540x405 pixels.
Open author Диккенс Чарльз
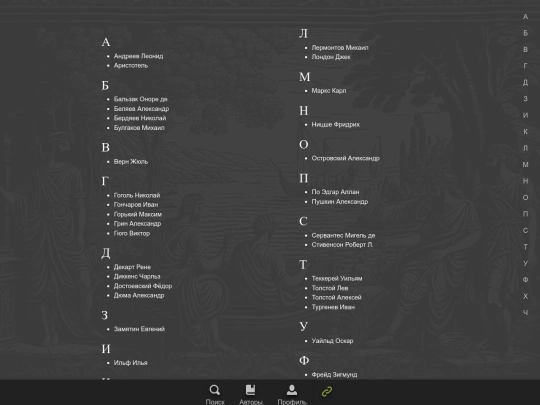point(137,276)
